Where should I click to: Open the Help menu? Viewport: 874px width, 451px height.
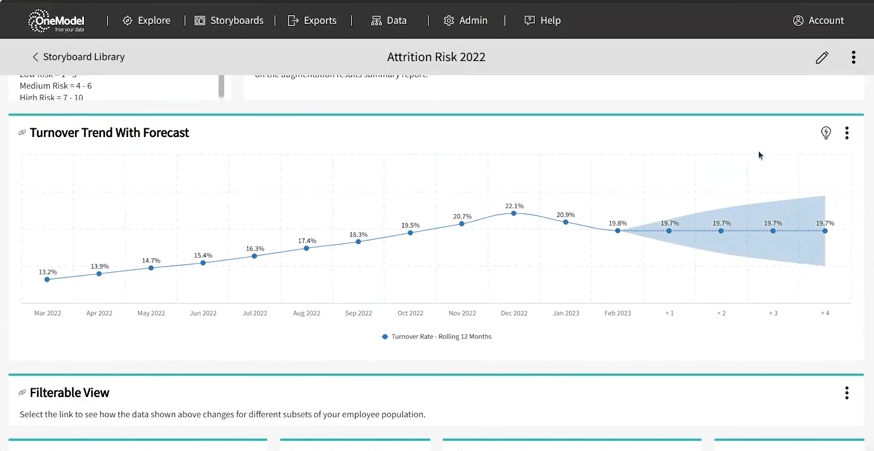click(542, 21)
